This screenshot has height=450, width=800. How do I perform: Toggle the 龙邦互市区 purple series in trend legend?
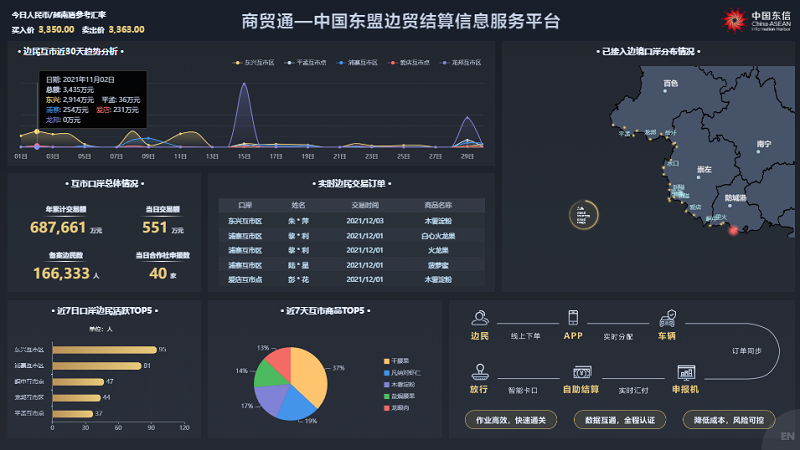pyautogui.click(x=461, y=62)
